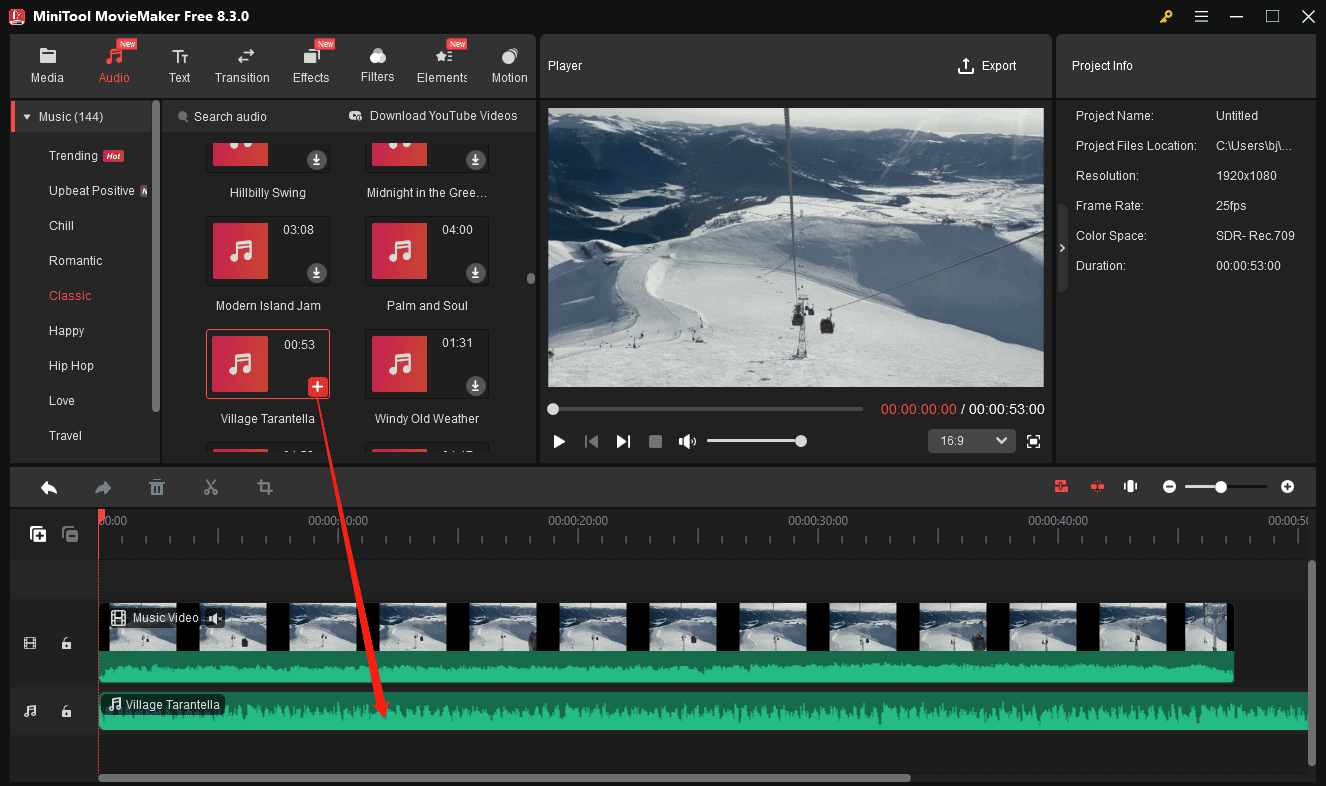Go to the previous frame

591,441
